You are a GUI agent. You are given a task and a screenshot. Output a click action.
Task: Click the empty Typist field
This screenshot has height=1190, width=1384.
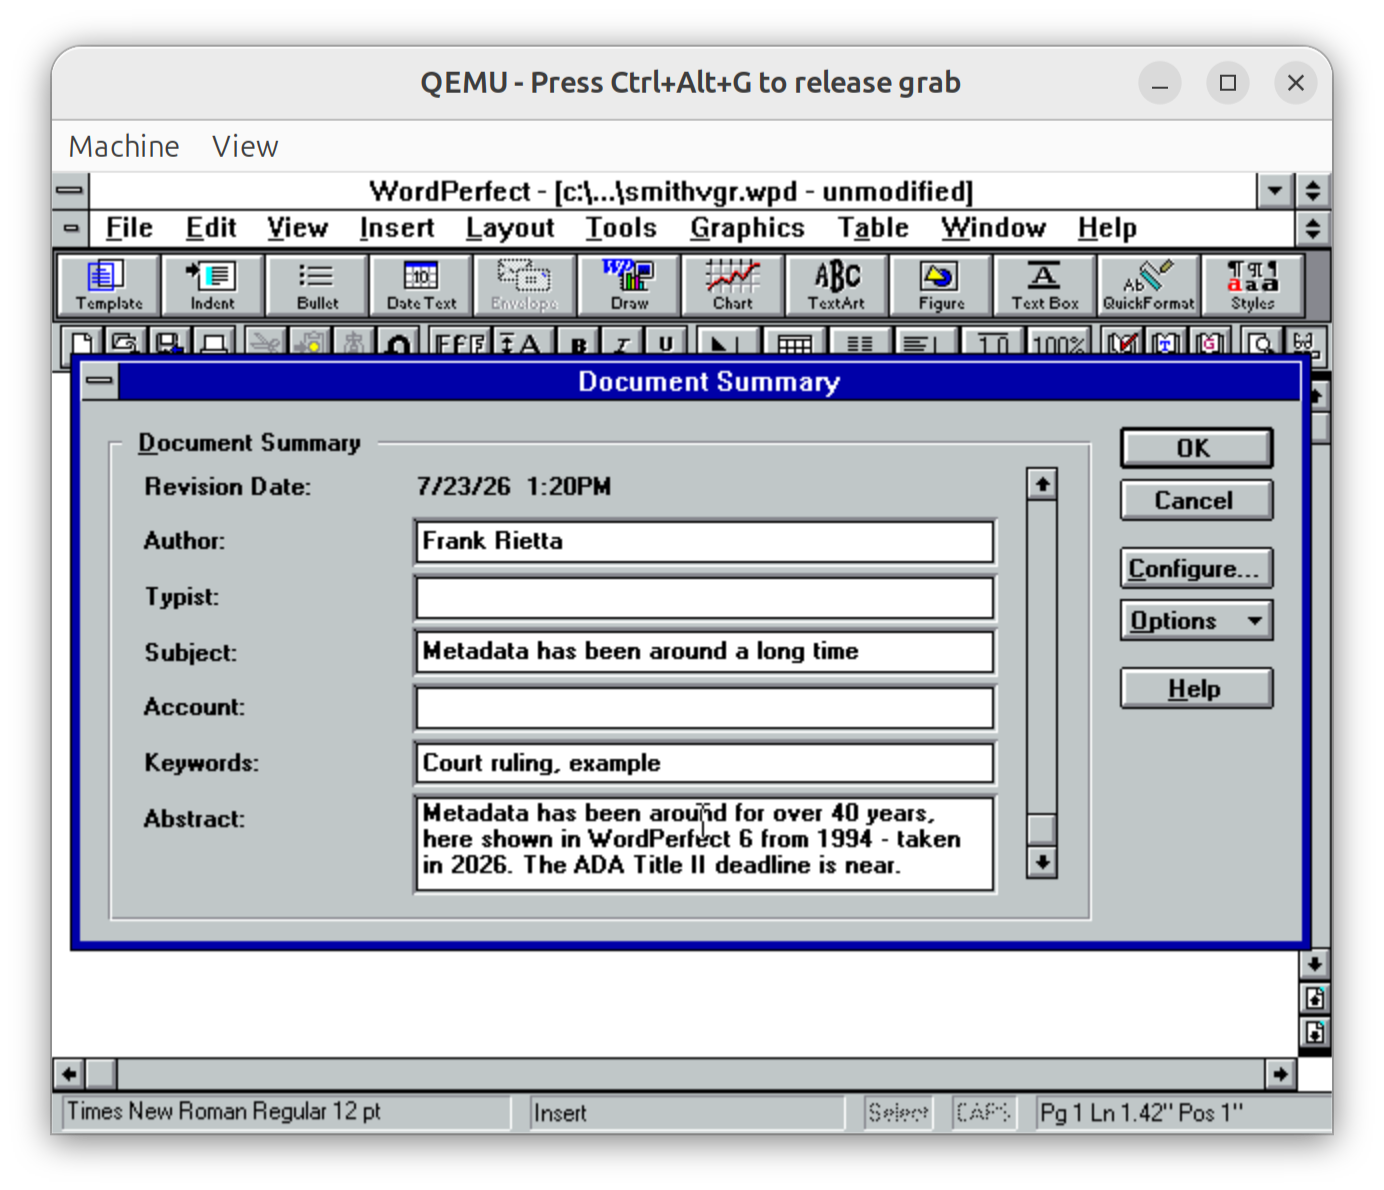pos(705,597)
